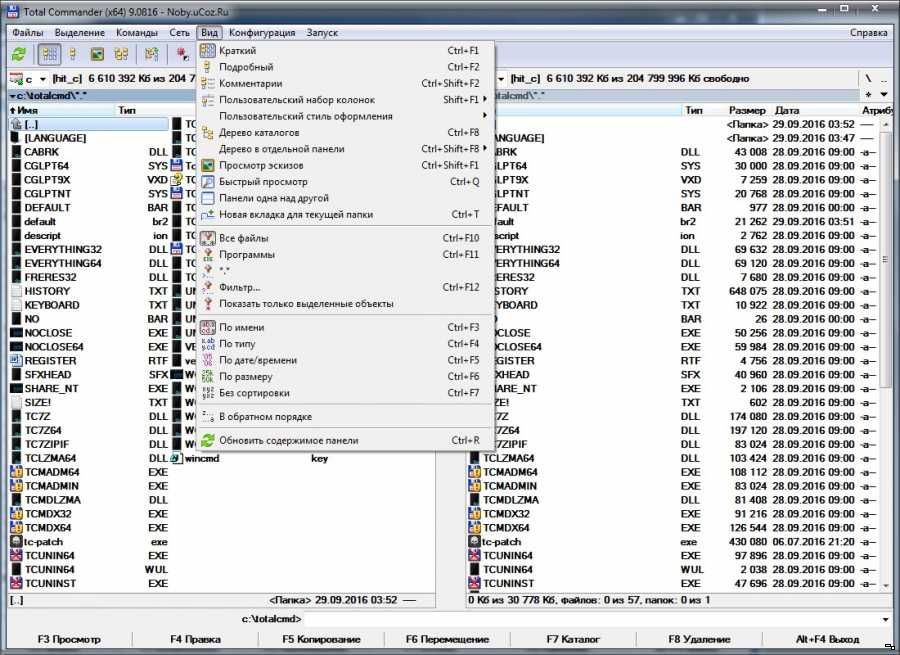Image resolution: width=900 pixels, height=655 pixels.
Task: Click the green icon beside Обновить содержимое панели
Action: point(208,440)
